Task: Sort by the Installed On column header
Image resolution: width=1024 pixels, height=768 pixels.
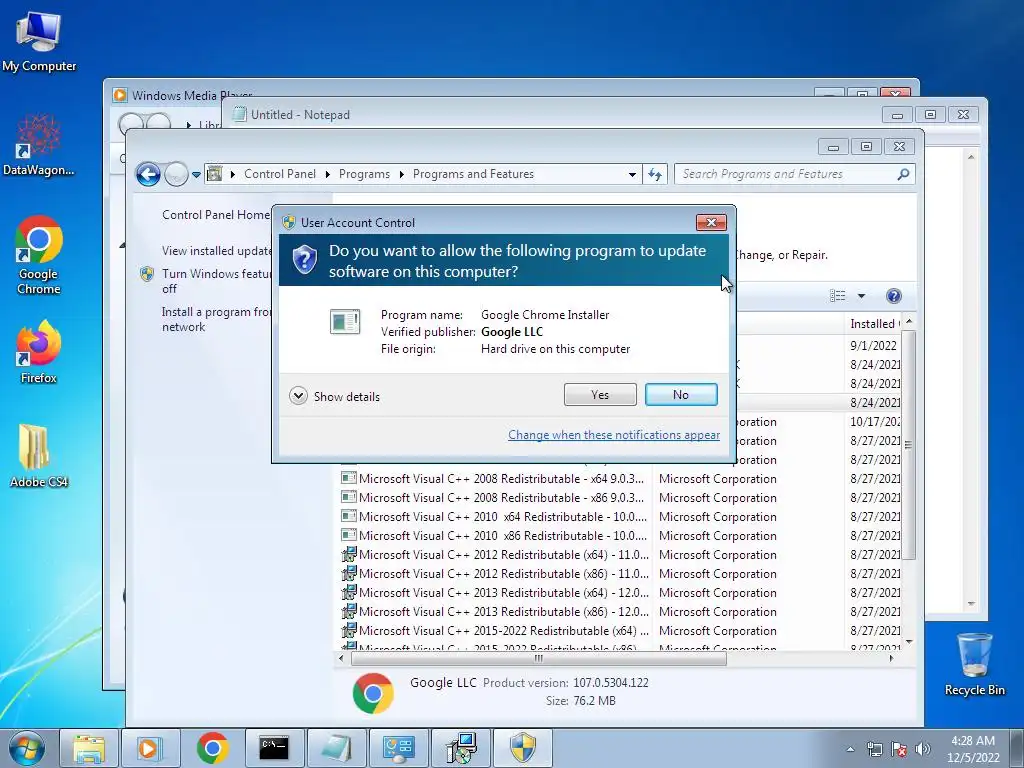Action: click(872, 323)
